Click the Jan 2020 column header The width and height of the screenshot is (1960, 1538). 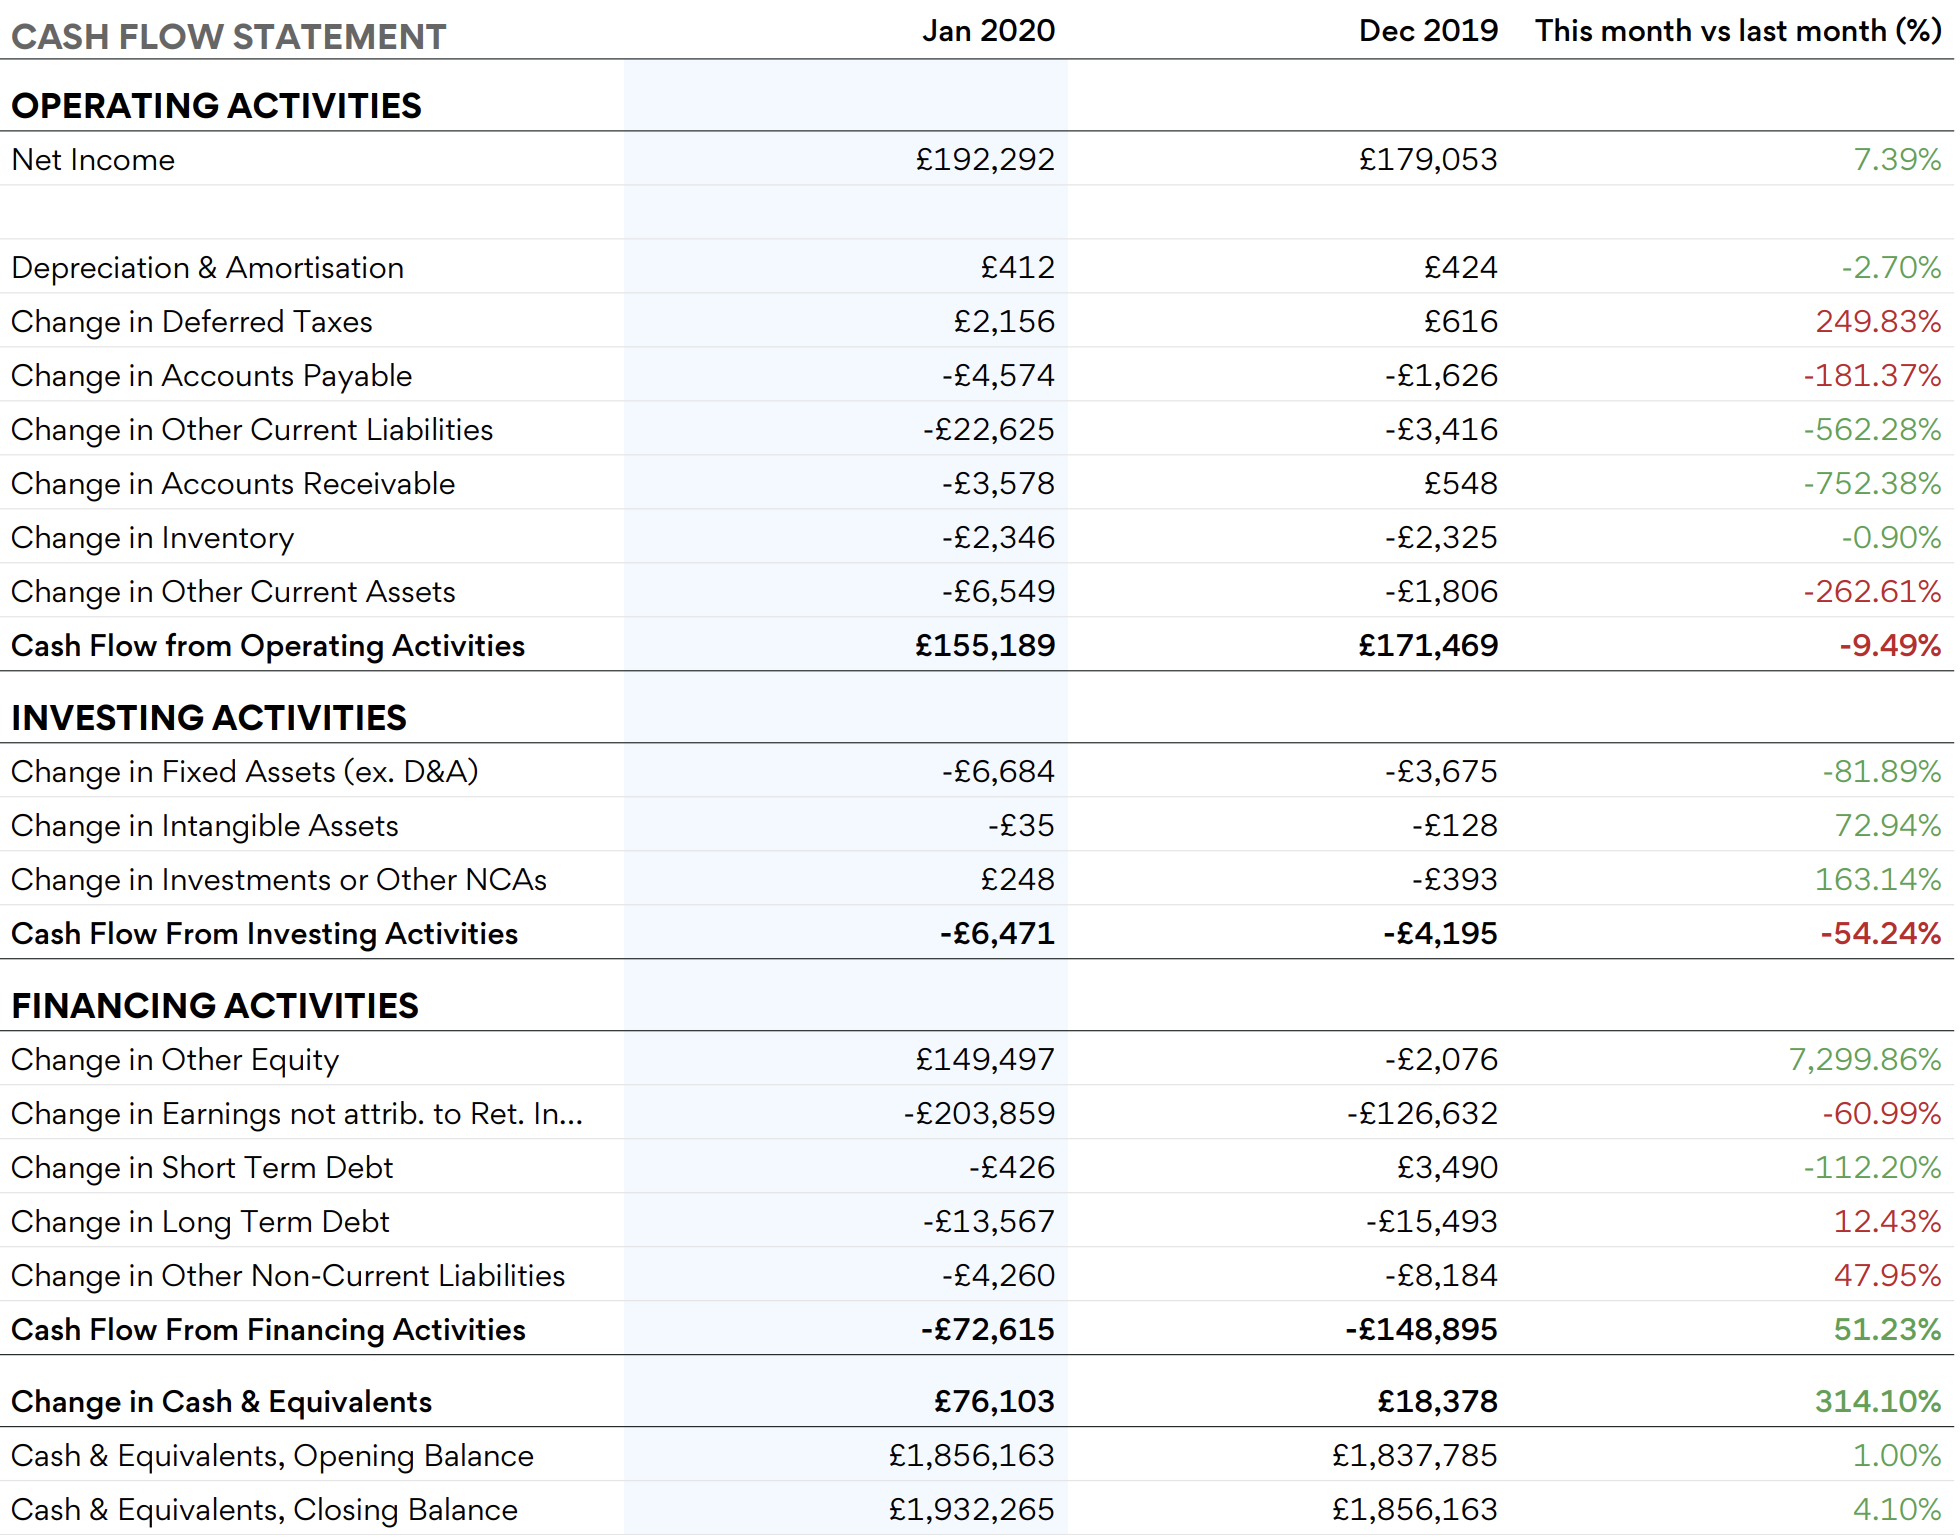[x=987, y=31]
